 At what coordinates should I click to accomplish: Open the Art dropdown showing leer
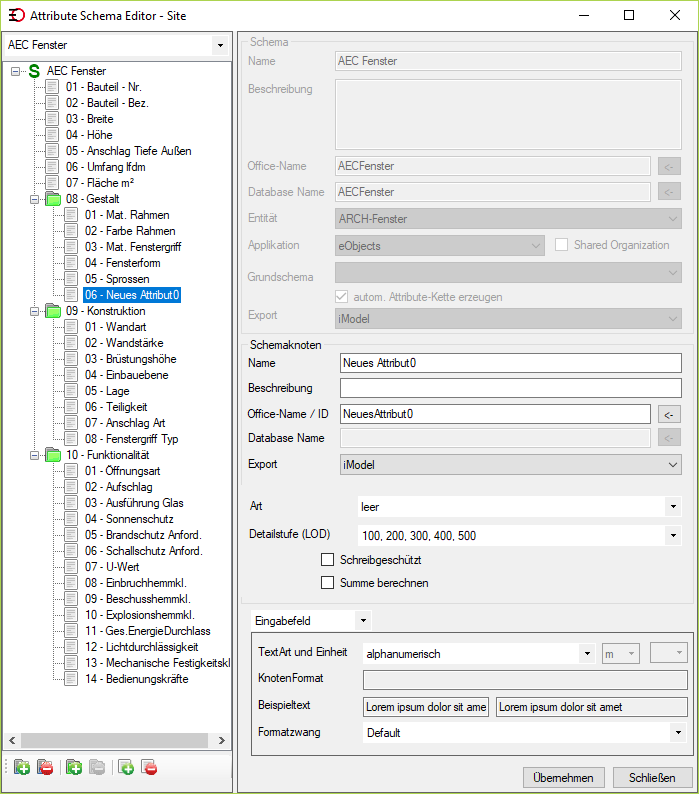(x=673, y=506)
